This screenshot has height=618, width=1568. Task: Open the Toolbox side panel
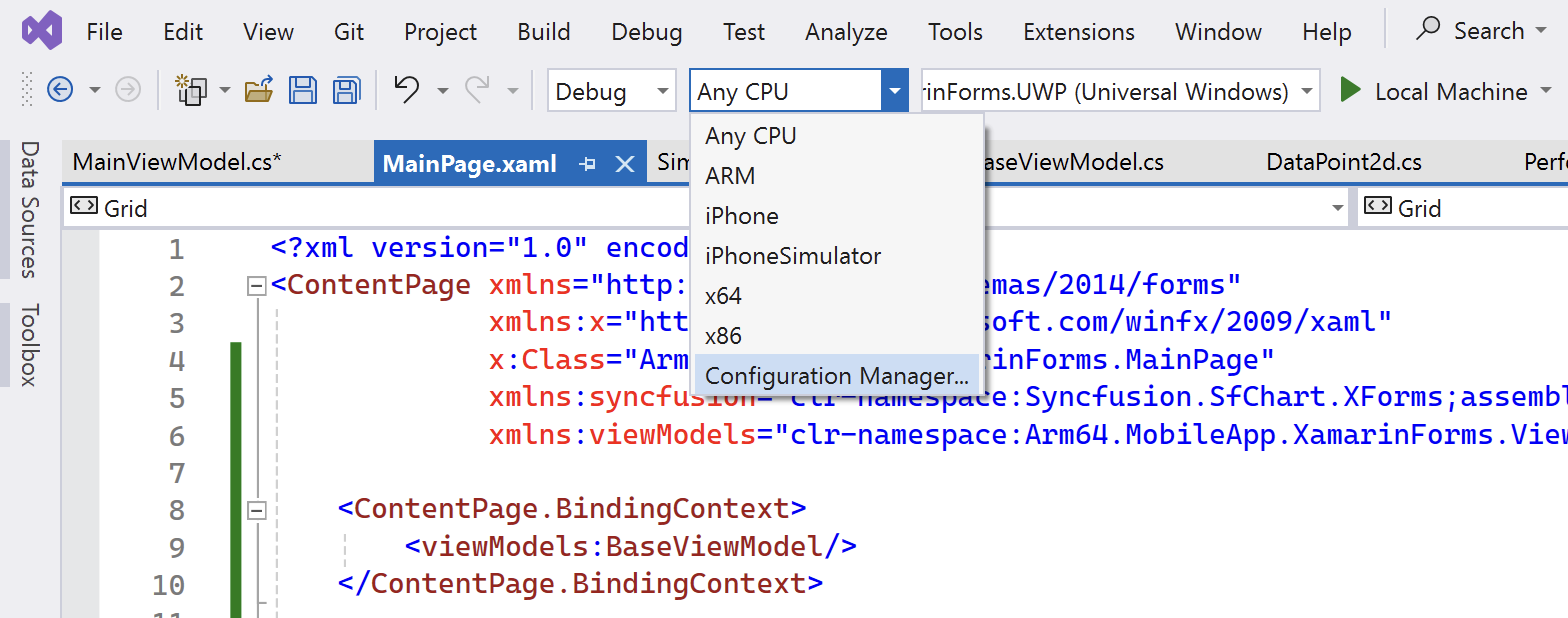point(28,344)
